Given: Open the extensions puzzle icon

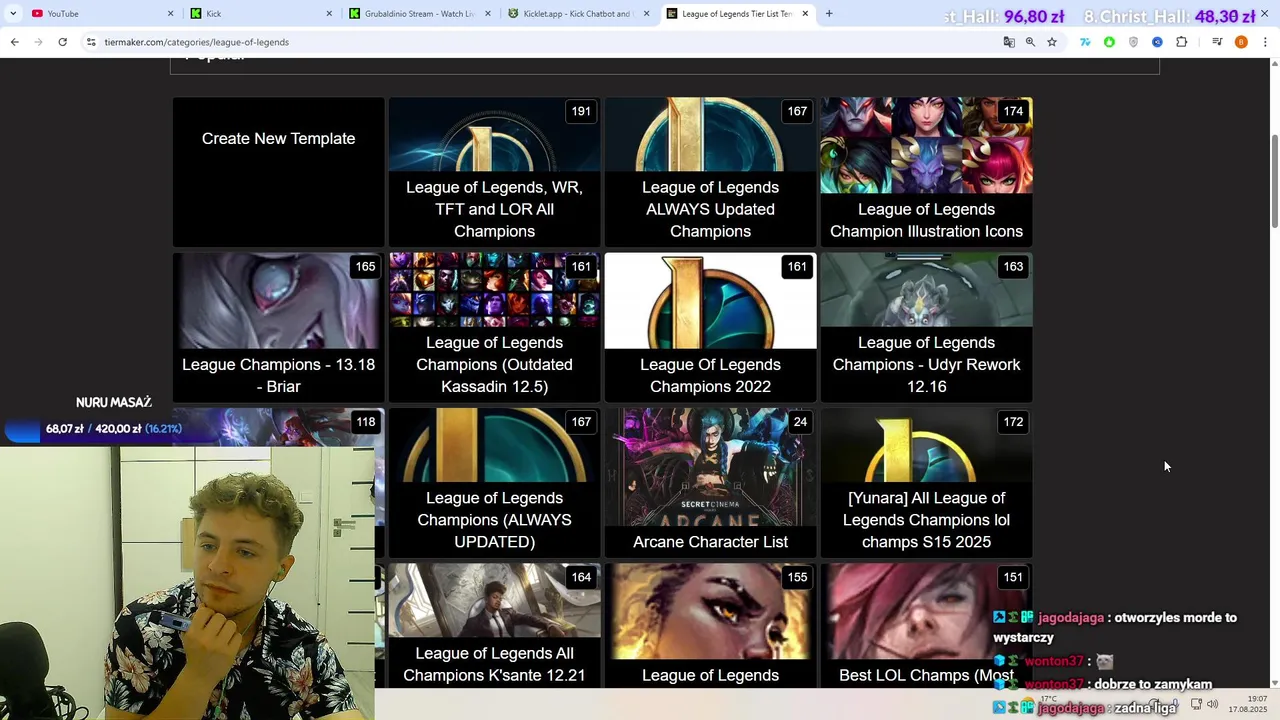Looking at the screenshot, I should click(x=1181, y=42).
